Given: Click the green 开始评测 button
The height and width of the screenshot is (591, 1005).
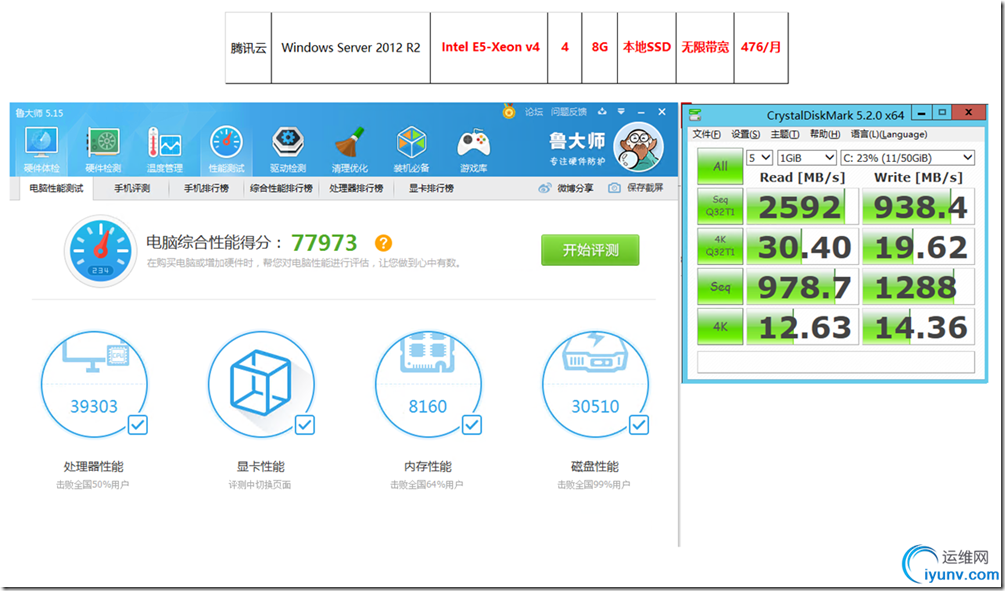Looking at the screenshot, I should [590, 250].
